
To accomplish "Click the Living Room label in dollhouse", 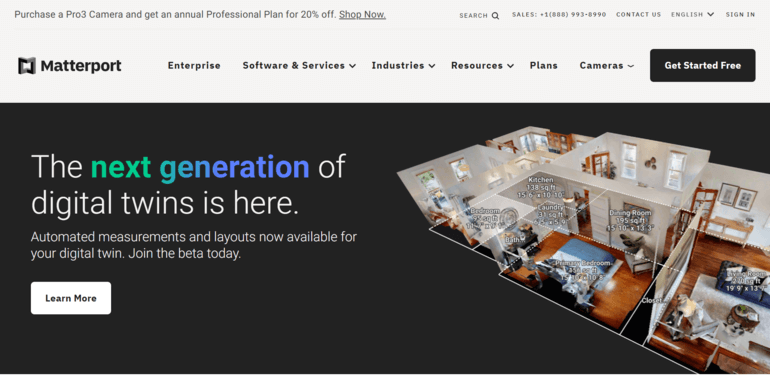I will tap(746, 281).
